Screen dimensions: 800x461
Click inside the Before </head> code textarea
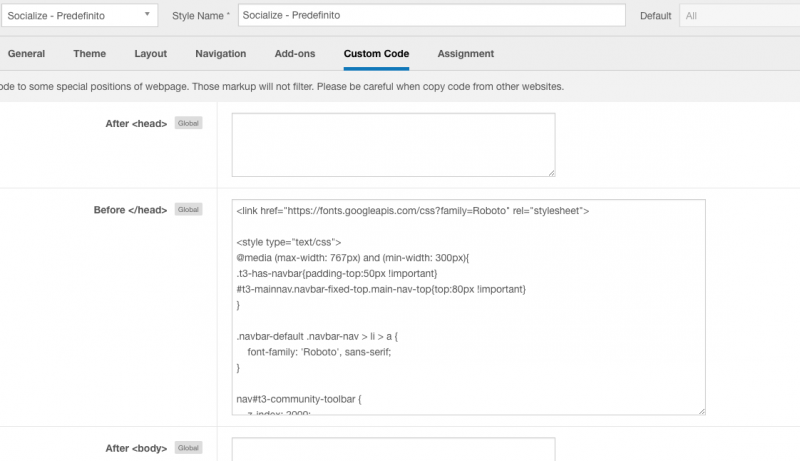pyautogui.click(x=469, y=306)
